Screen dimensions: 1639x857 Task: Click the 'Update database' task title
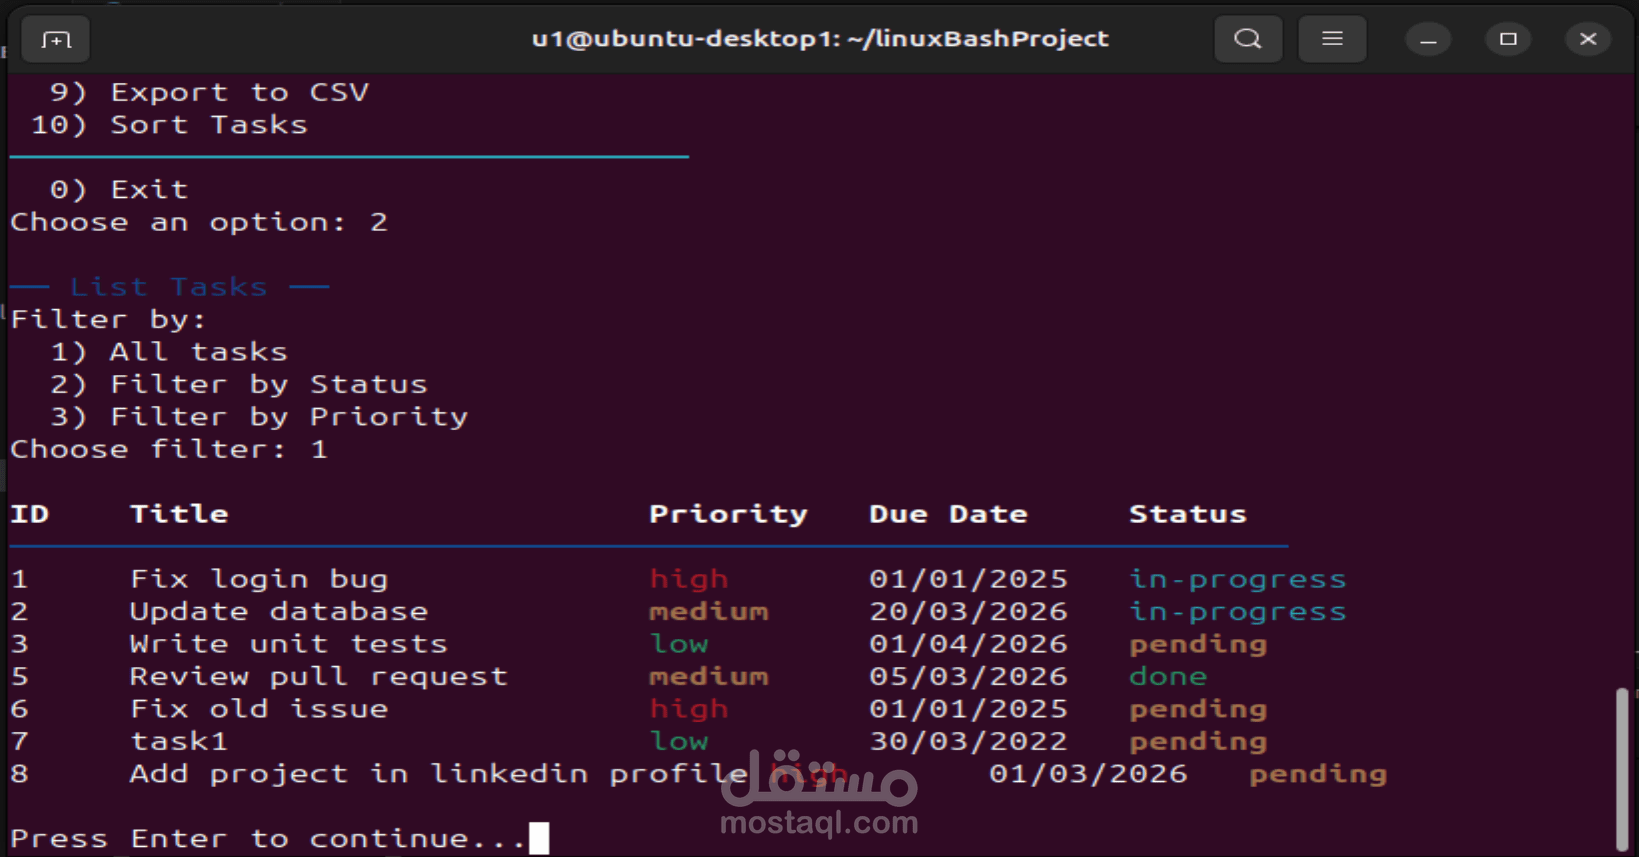[x=279, y=611]
